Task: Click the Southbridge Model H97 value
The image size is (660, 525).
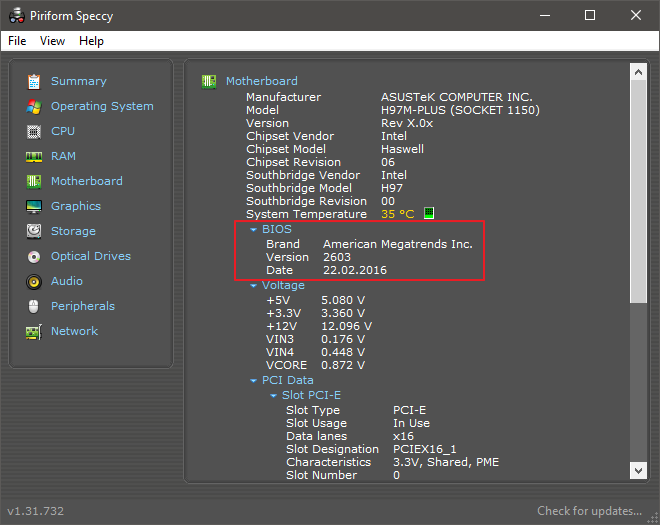Action: (x=392, y=188)
